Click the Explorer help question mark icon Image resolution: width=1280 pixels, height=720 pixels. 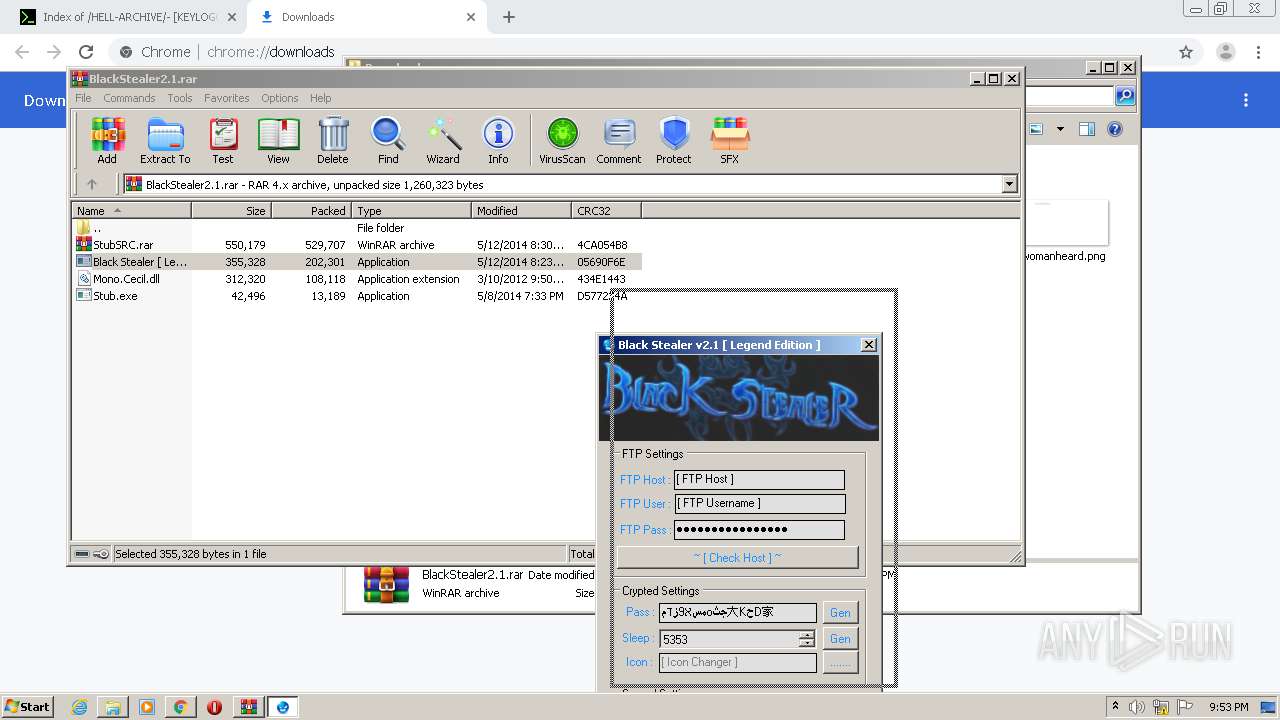click(x=1115, y=129)
